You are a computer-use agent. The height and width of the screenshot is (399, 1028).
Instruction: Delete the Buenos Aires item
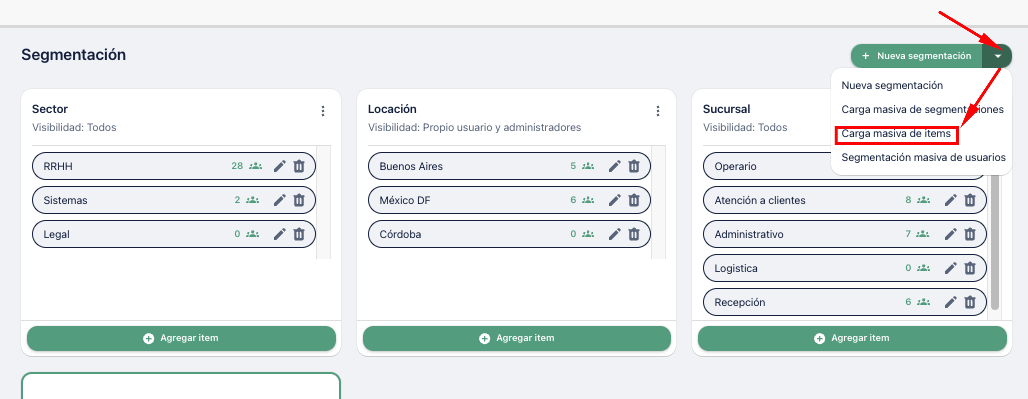(x=634, y=166)
